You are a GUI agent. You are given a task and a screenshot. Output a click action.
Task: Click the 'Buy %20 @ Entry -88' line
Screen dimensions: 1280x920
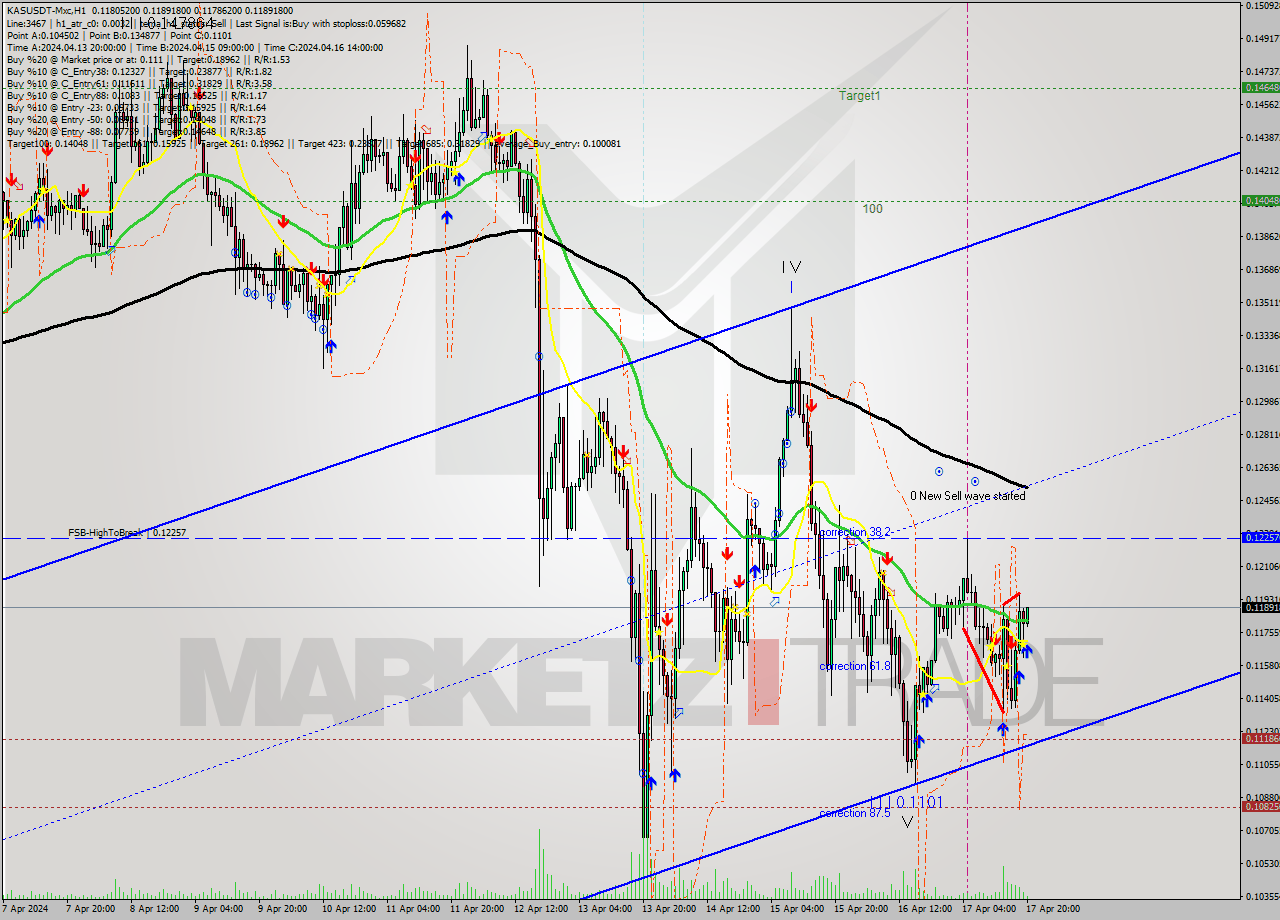point(136,131)
